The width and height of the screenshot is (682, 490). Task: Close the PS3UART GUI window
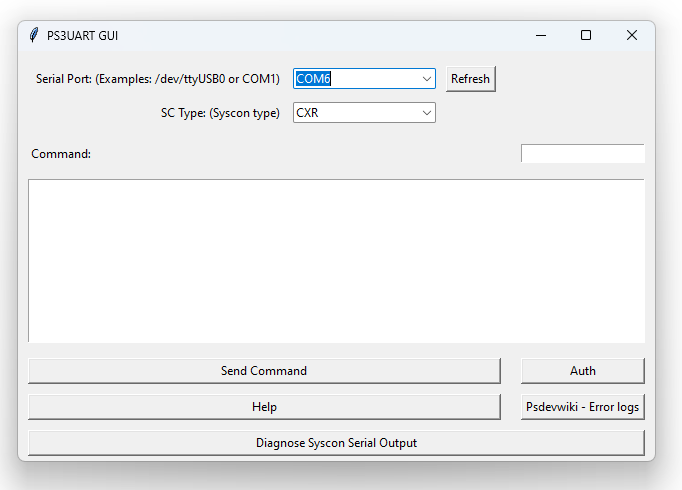tap(632, 35)
